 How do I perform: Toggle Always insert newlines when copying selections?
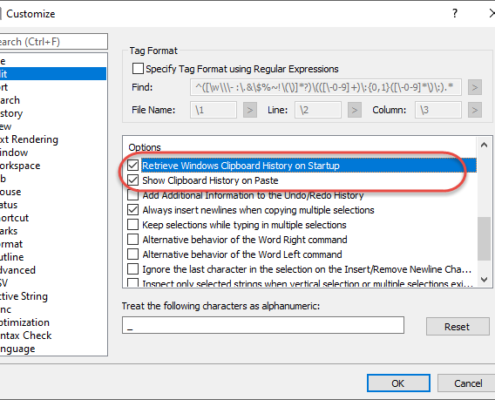133,210
